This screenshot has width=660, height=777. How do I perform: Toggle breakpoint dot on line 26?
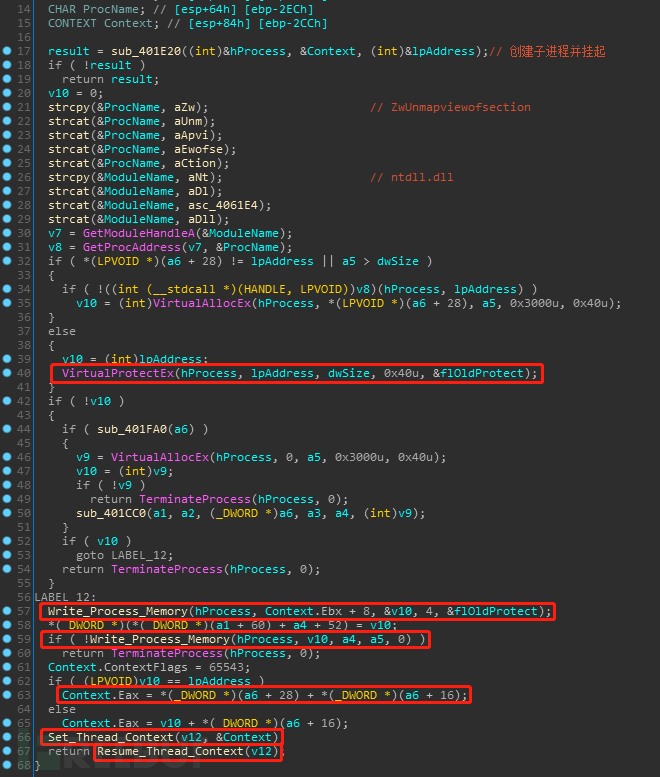[x=7, y=176]
